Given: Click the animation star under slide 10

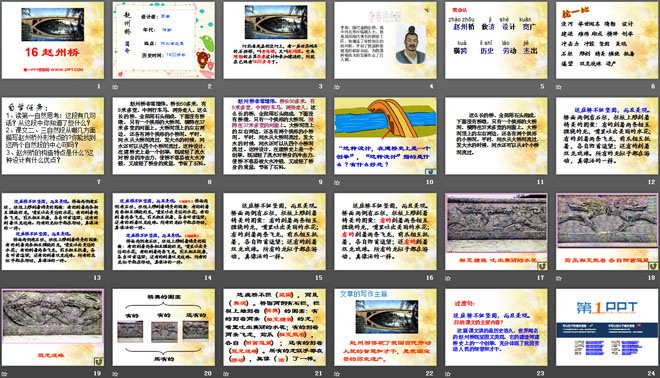Looking at the screenshot, I should [x=337, y=182].
